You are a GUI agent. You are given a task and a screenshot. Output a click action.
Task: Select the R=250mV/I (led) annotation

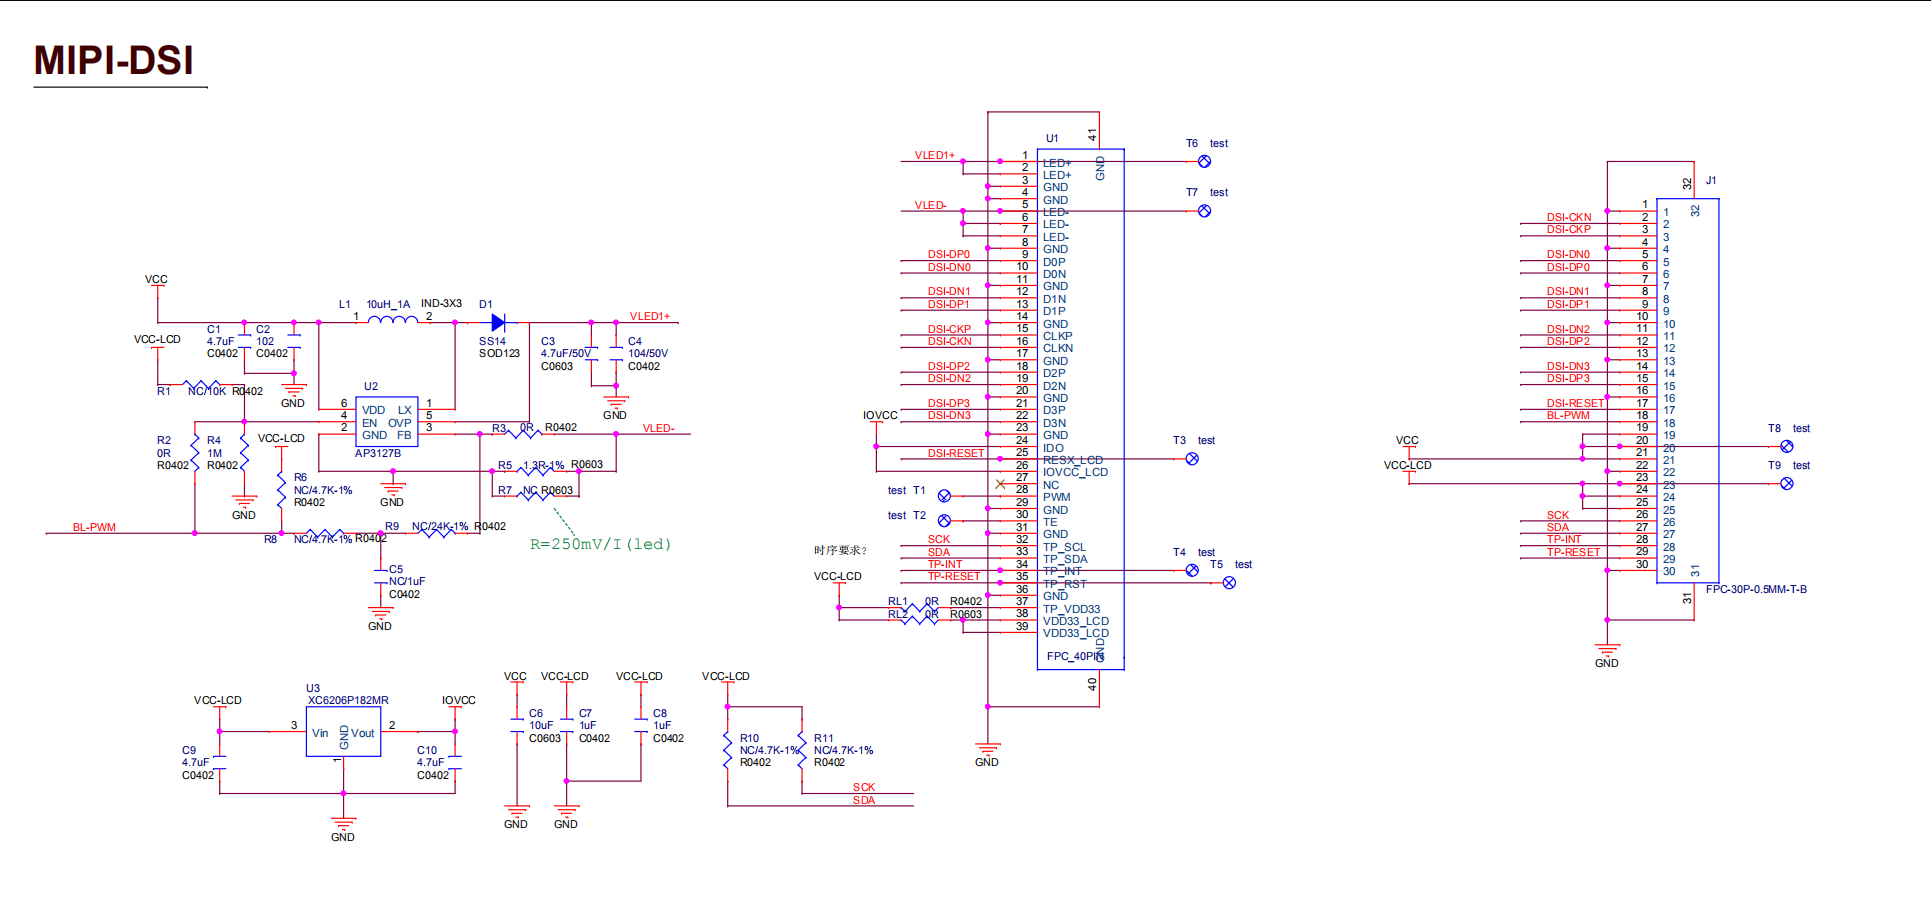click(x=600, y=544)
